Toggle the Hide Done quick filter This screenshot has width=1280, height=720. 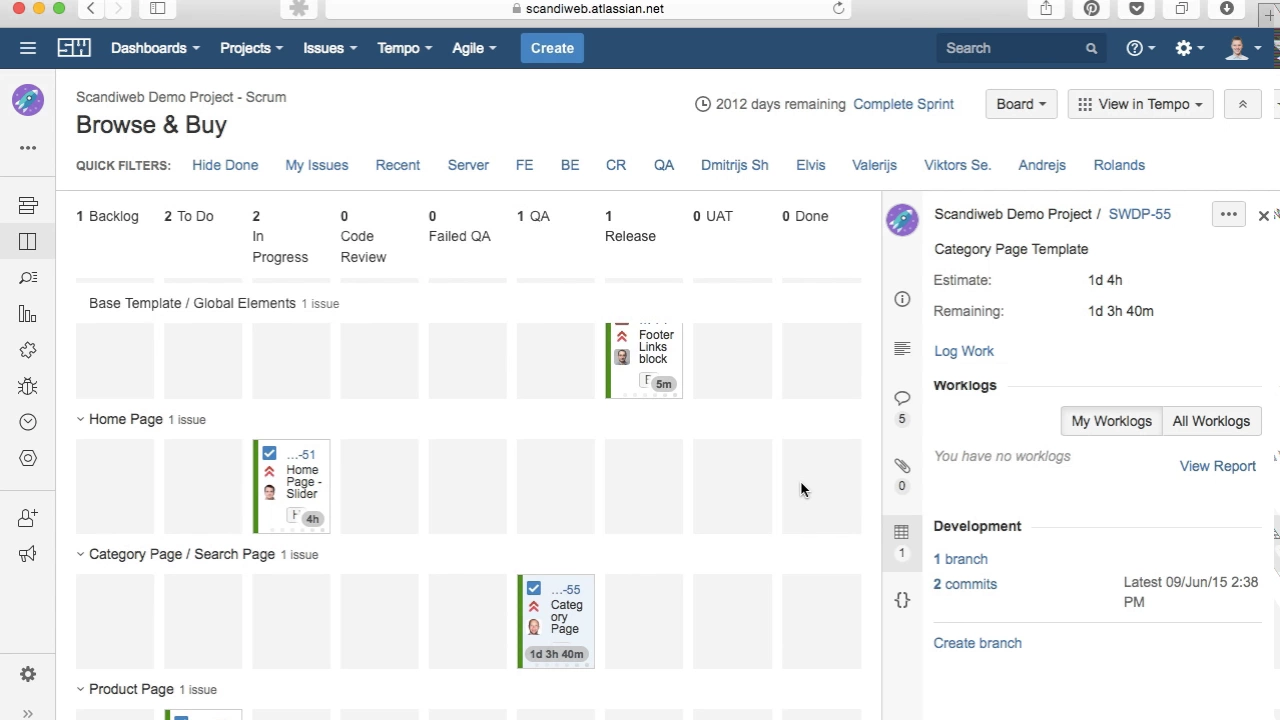coord(225,165)
